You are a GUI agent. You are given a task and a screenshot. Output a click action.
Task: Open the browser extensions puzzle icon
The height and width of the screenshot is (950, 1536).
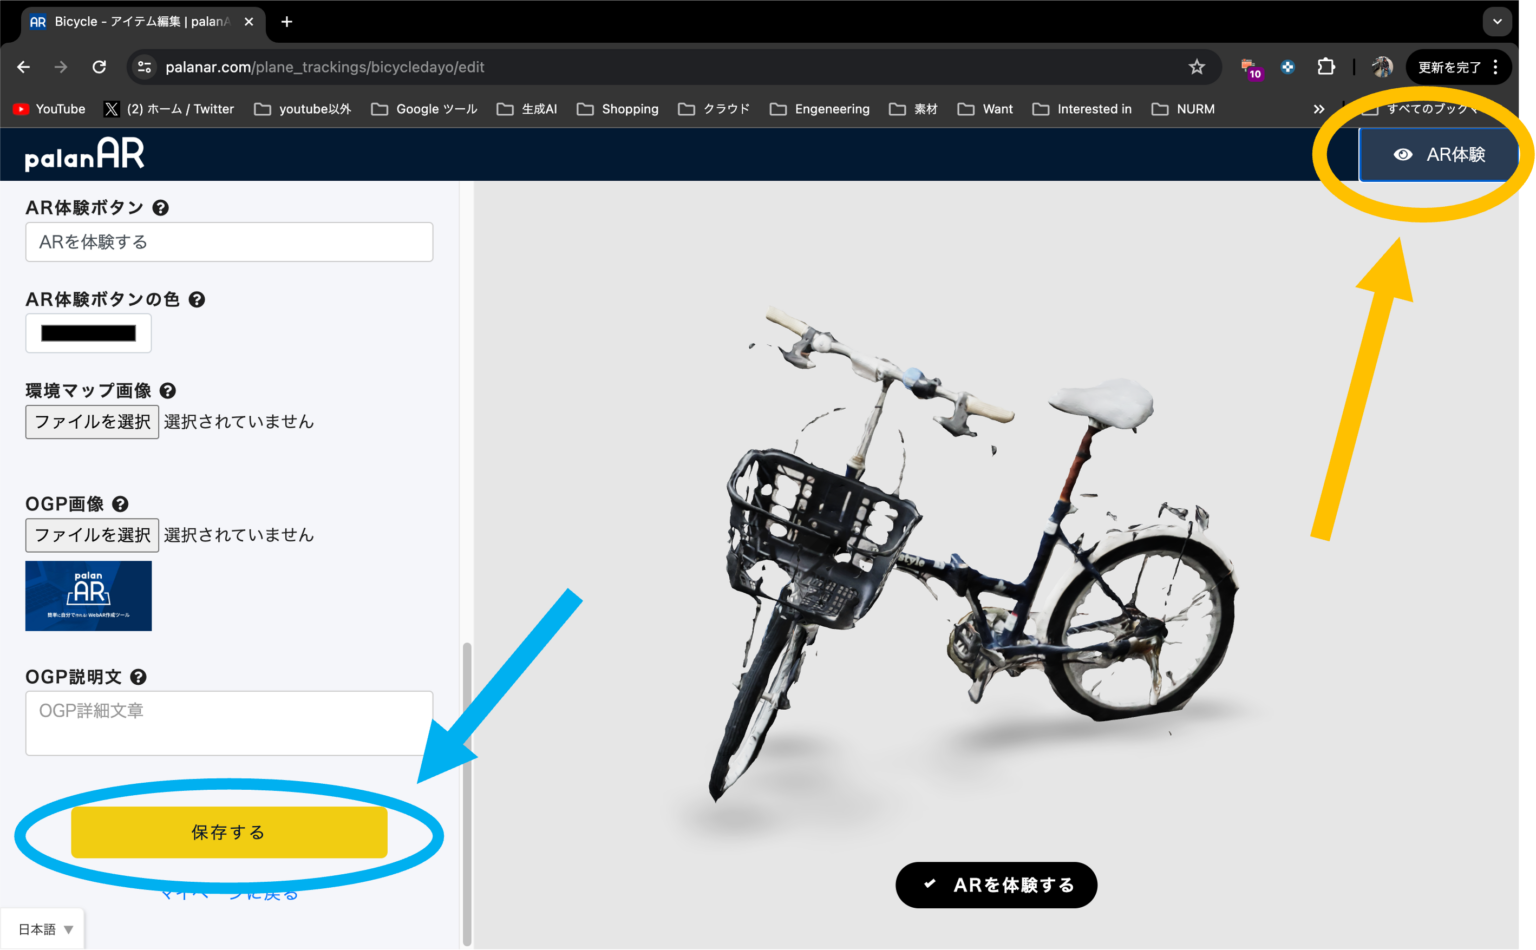click(1325, 67)
